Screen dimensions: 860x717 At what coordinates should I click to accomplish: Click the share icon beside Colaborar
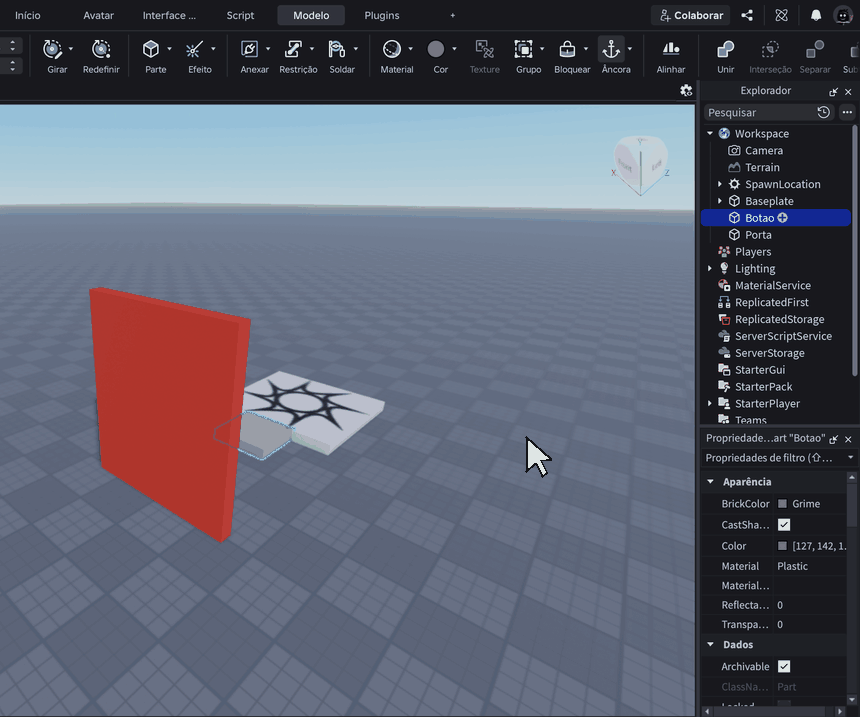pos(747,15)
